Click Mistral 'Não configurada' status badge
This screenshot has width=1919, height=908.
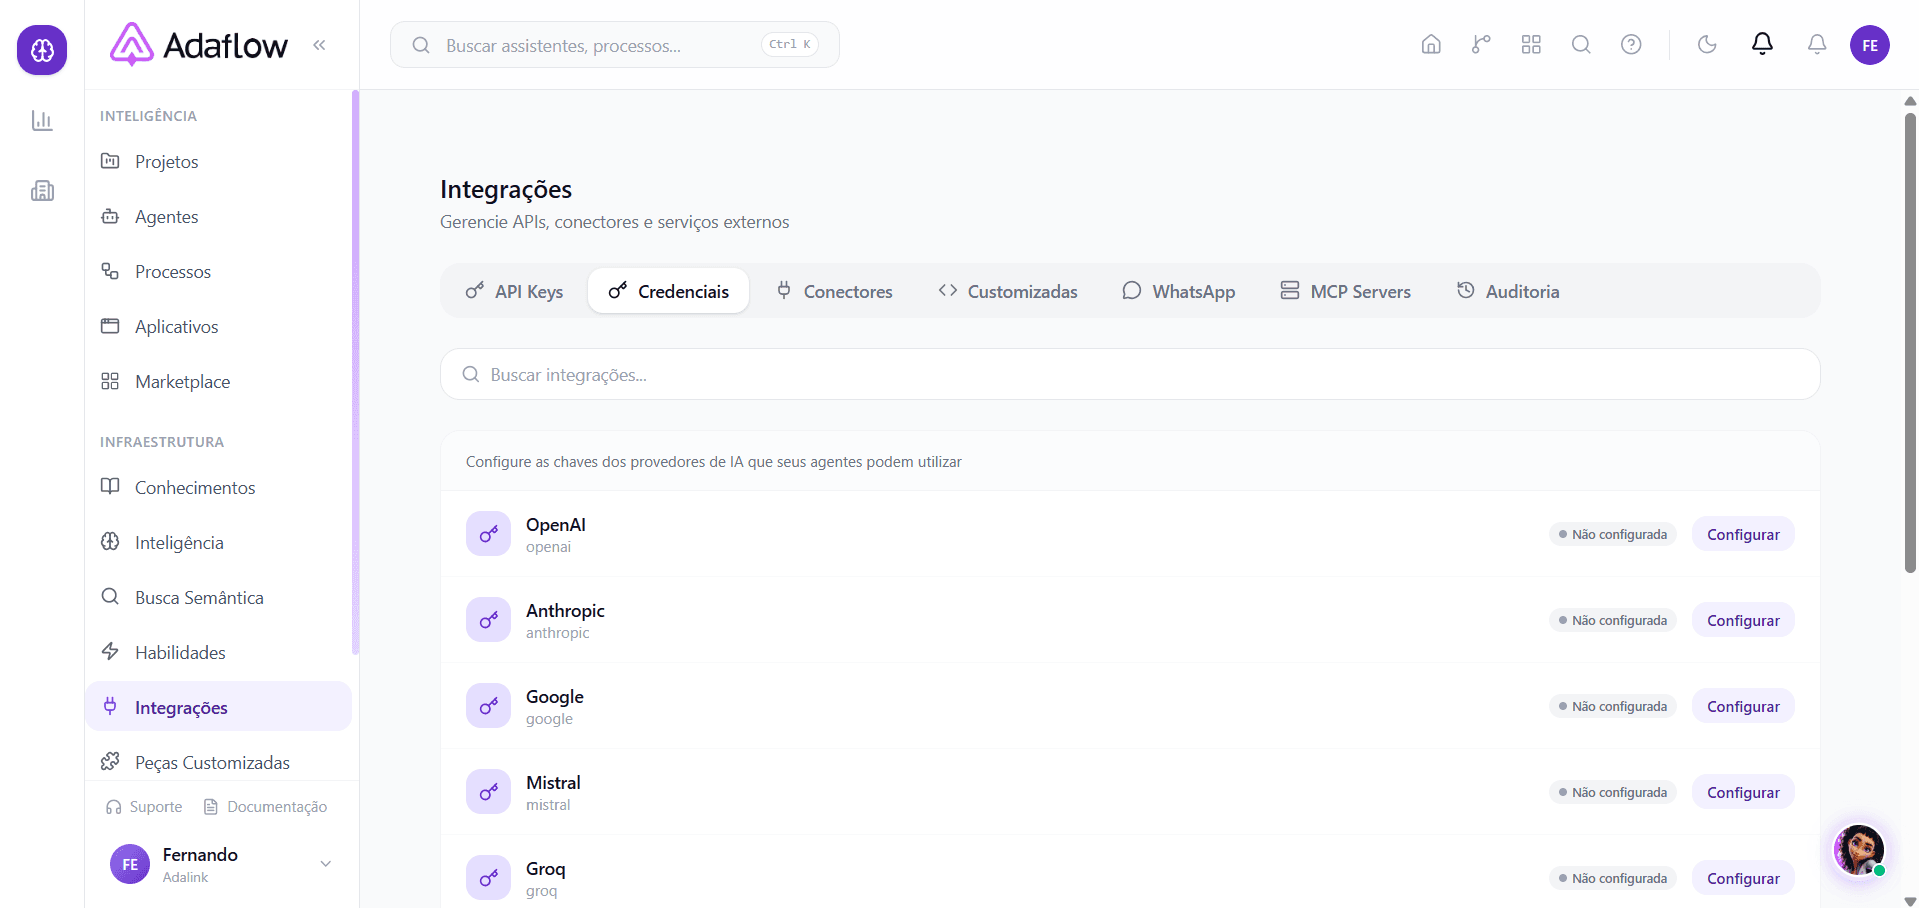coord(1612,792)
